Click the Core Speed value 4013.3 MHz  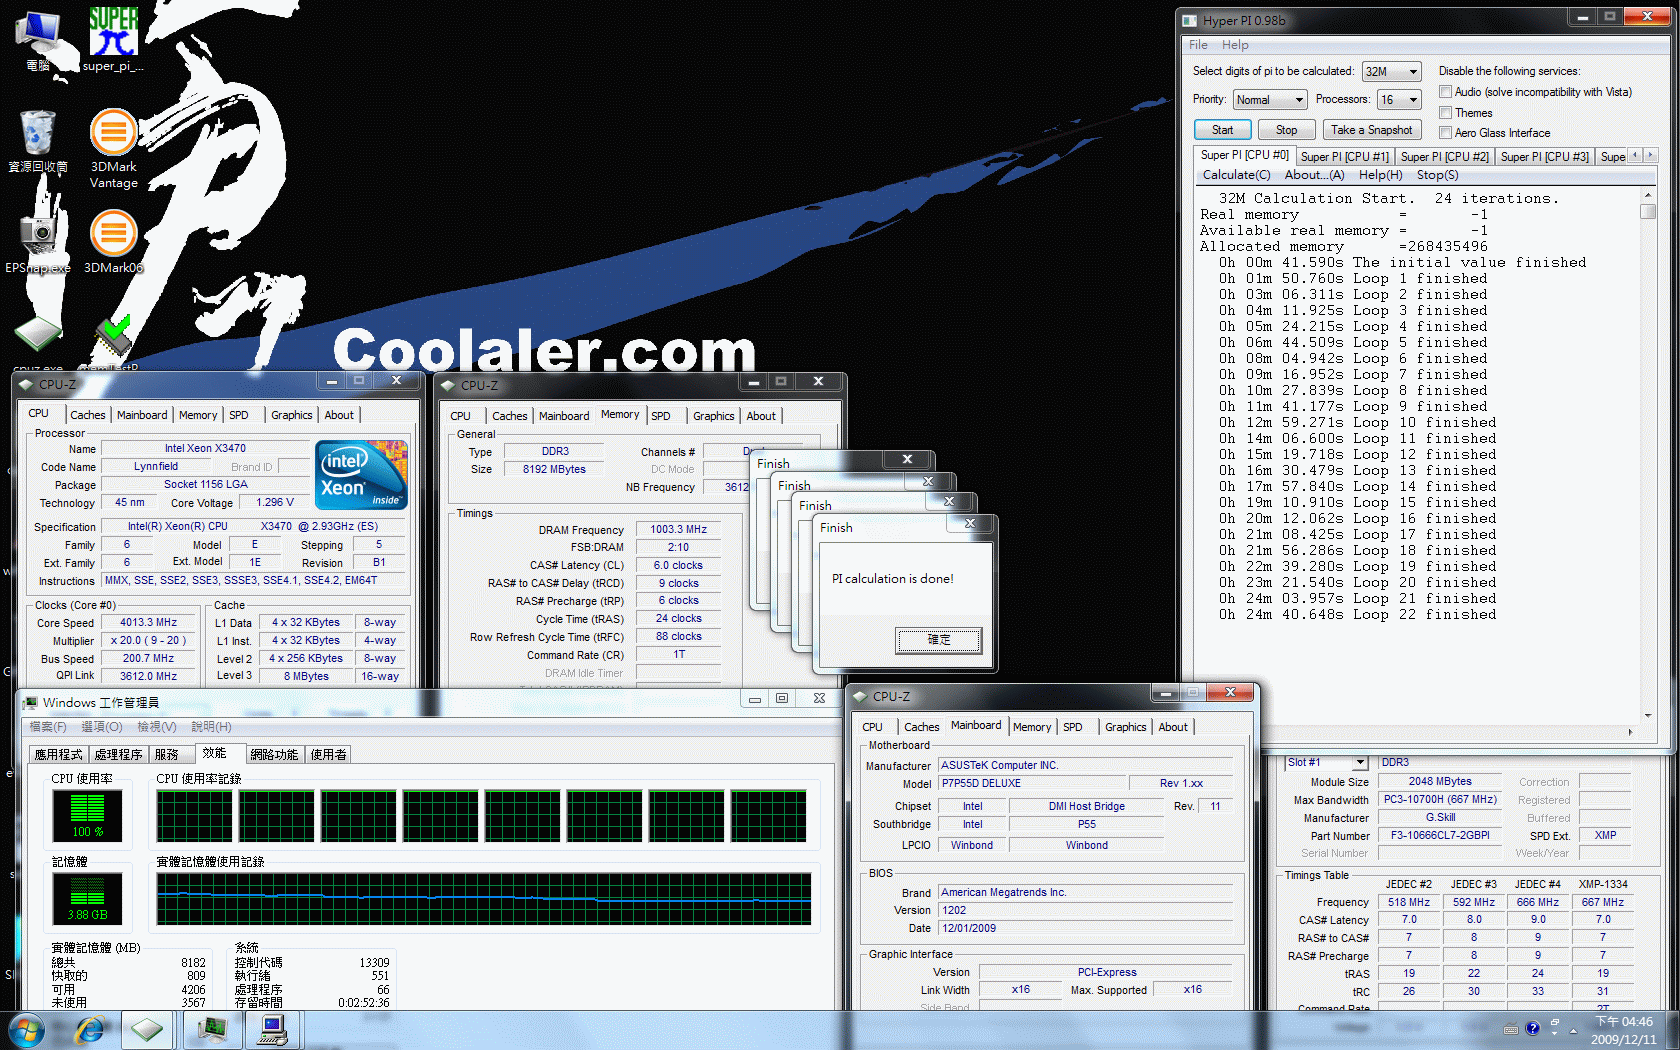[148, 622]
